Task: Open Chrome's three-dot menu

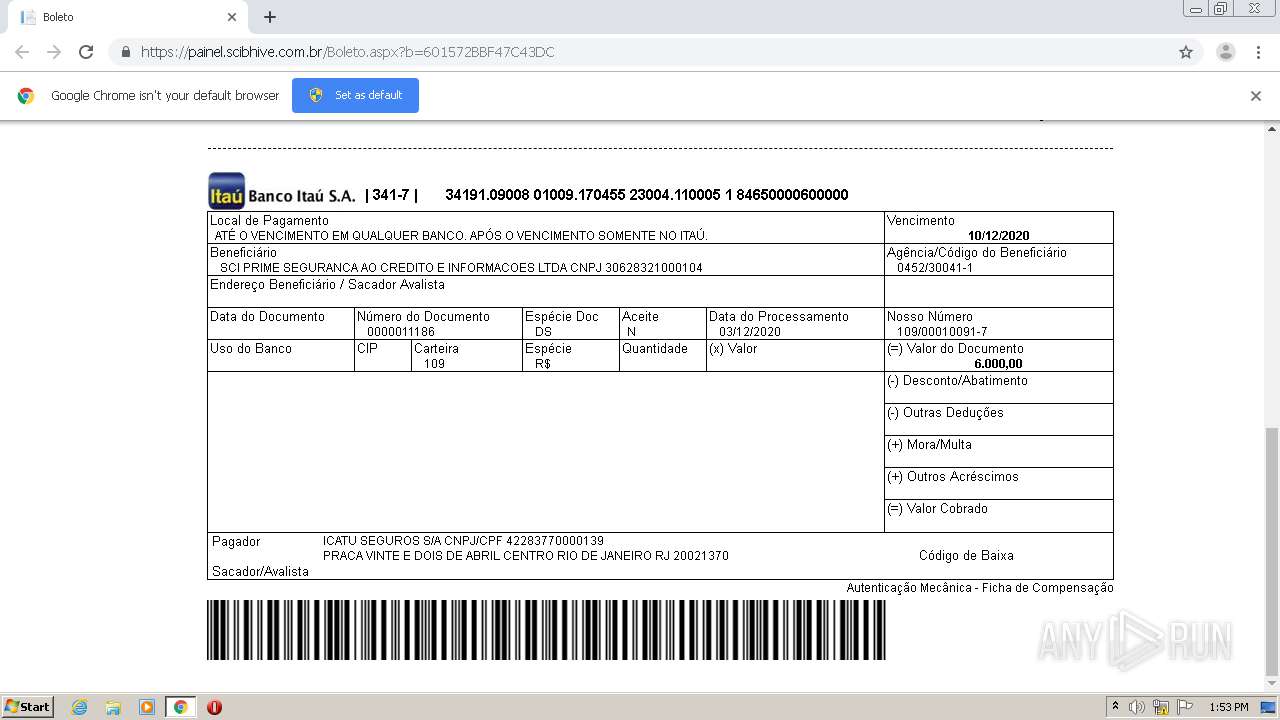Action: 1258,52
